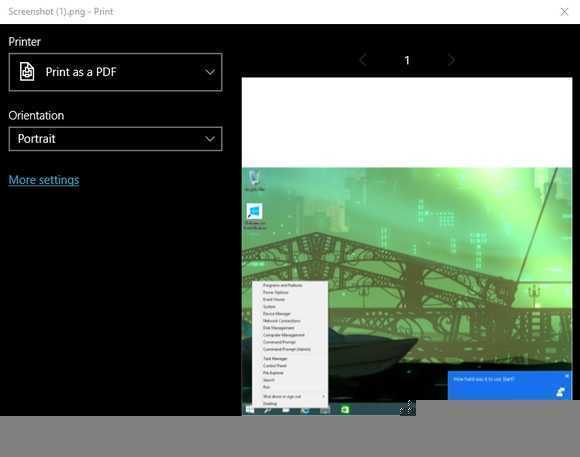Go to the next preview page arrow
580x457 pixels.
point(451,60)
